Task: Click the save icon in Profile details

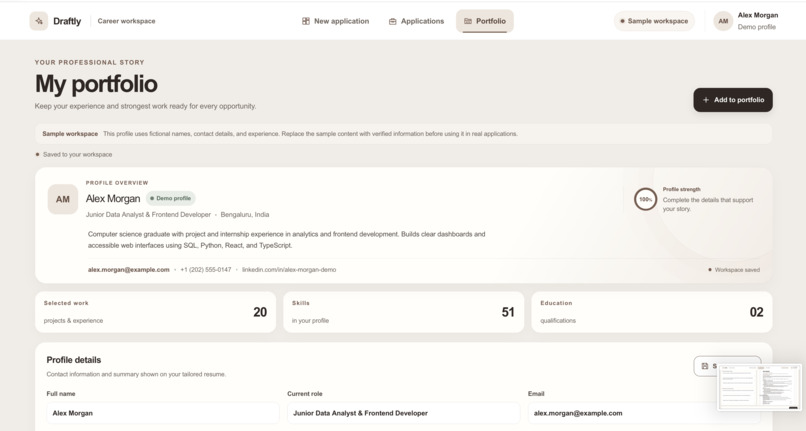Action: point(705,366)
